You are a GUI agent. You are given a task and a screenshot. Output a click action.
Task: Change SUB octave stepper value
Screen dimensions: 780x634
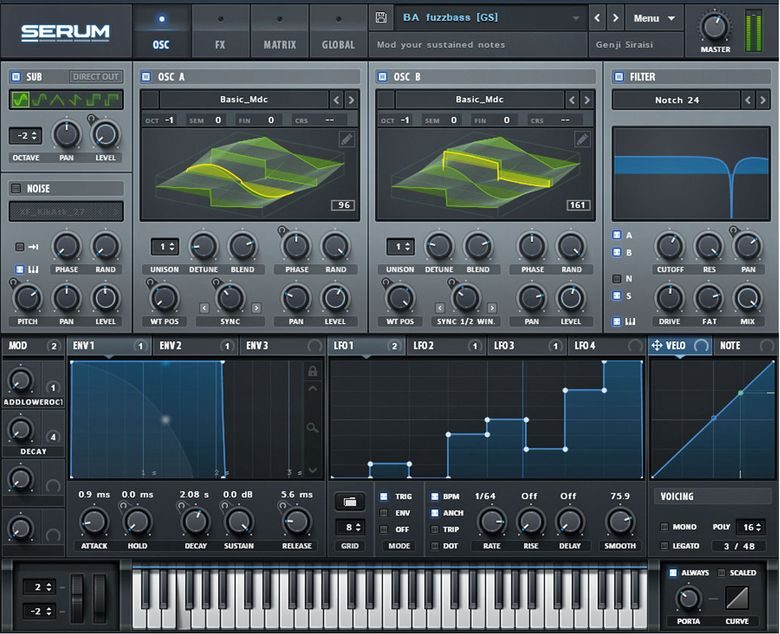pyautogui.click(x=25, y=136)
